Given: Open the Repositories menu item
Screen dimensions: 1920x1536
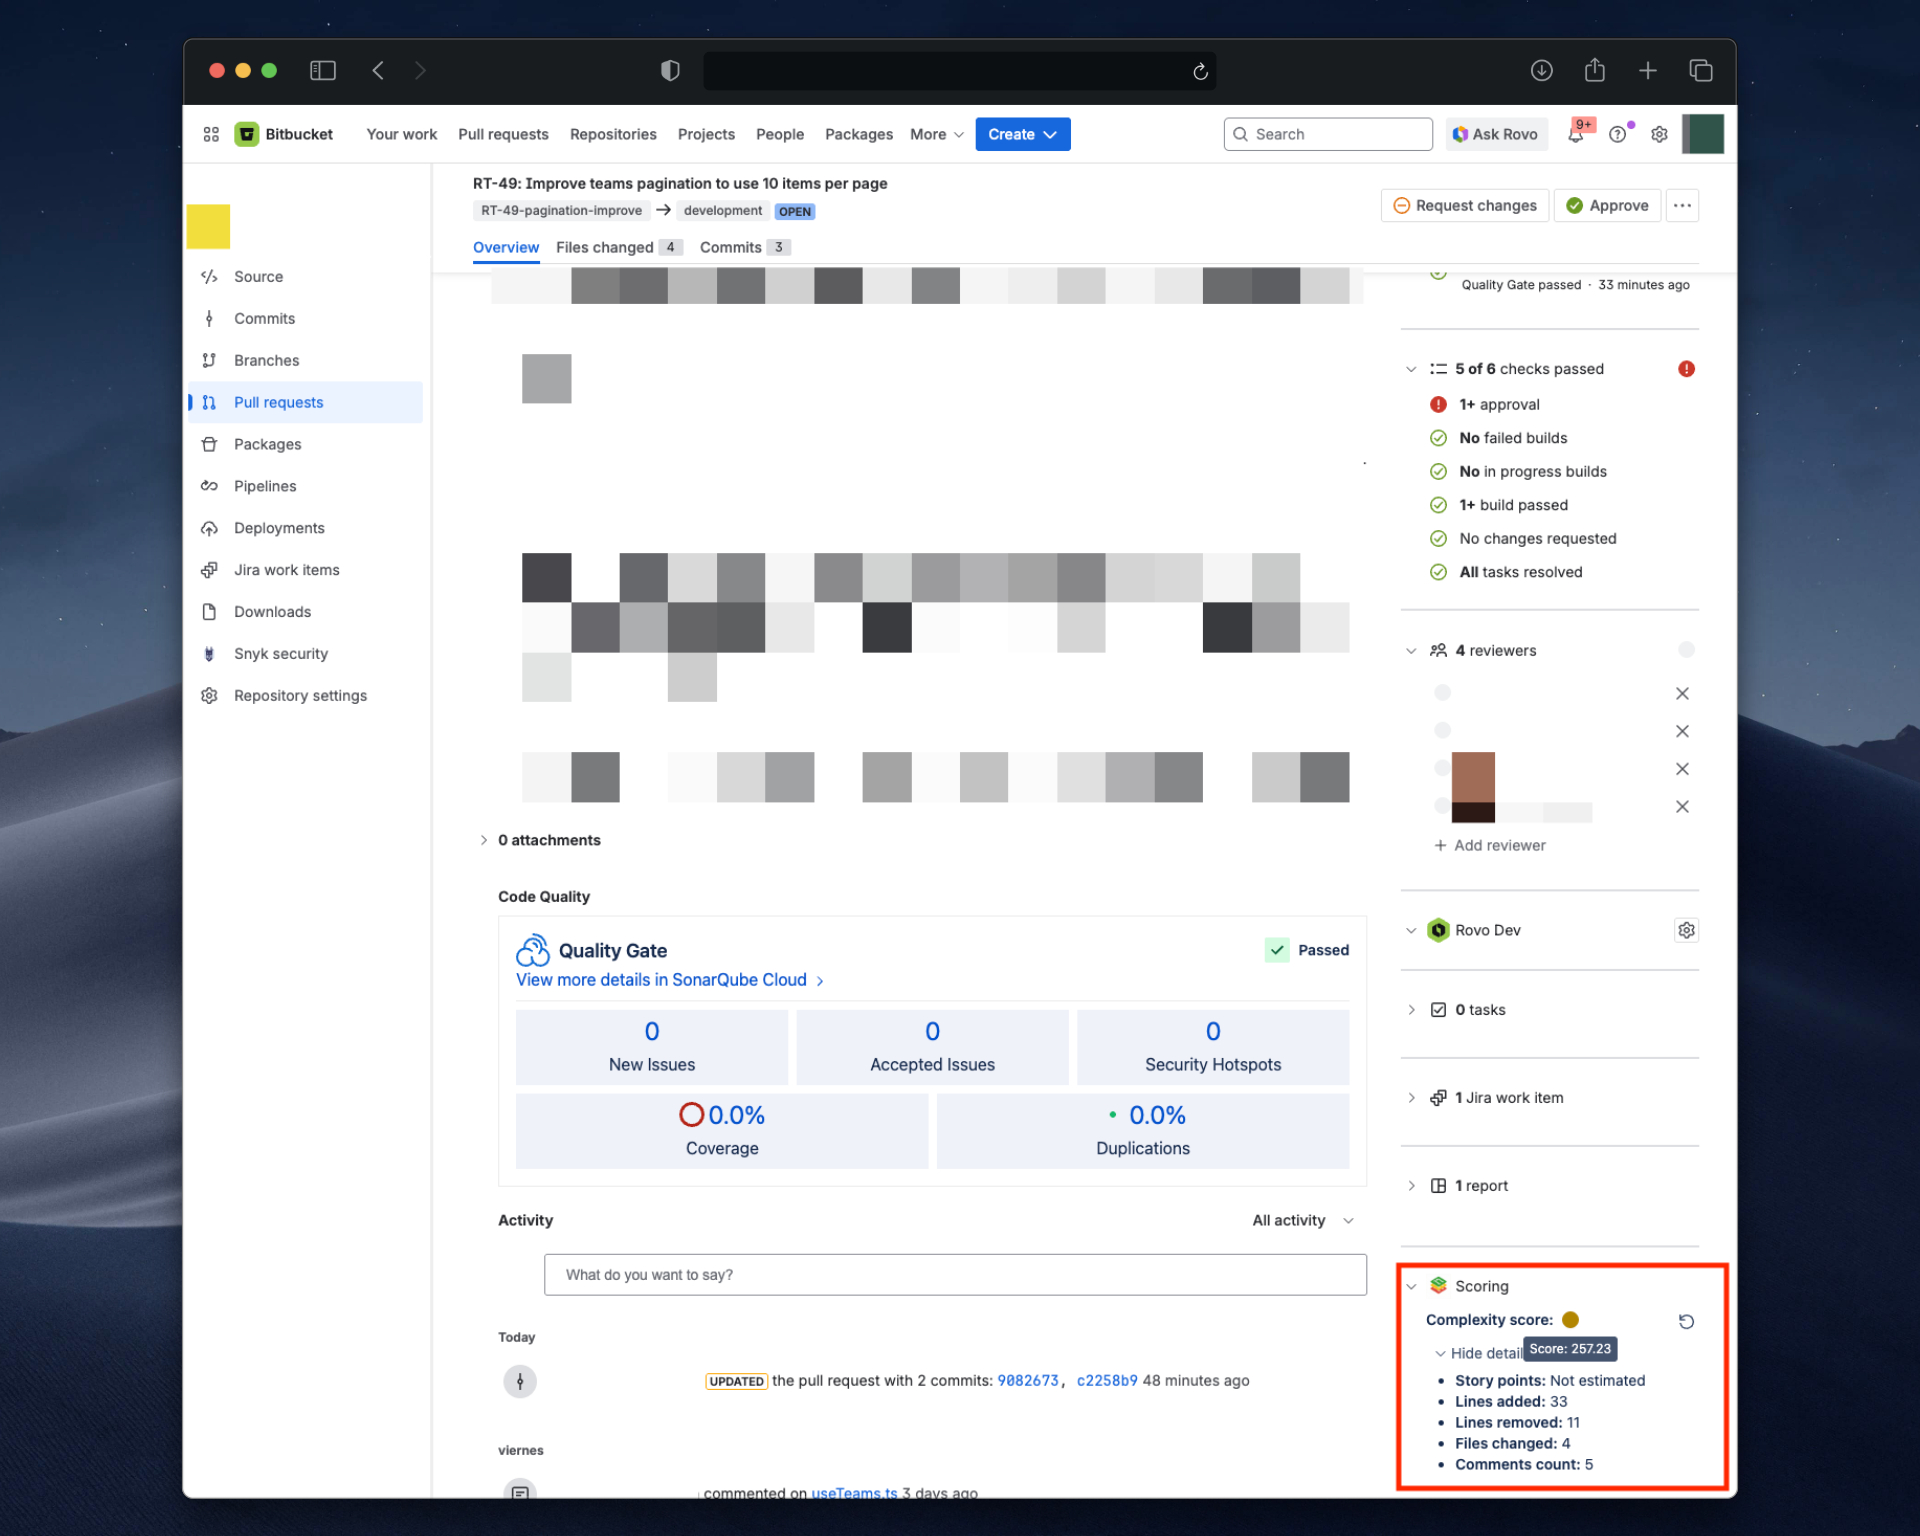Looking at the screenshot, I should pyautogui.click(x=613, y=134).
